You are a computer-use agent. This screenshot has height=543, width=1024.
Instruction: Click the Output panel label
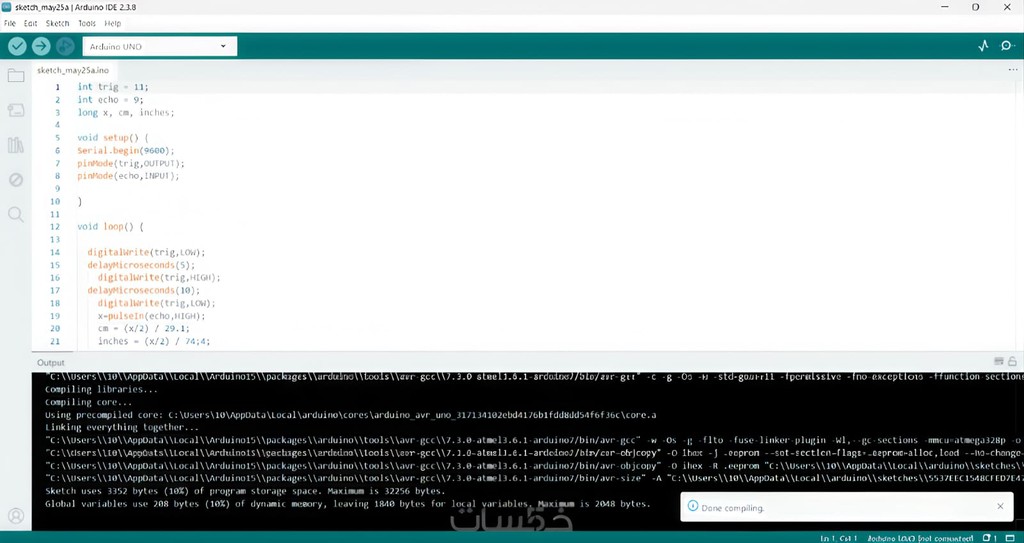tap(50, 363)
